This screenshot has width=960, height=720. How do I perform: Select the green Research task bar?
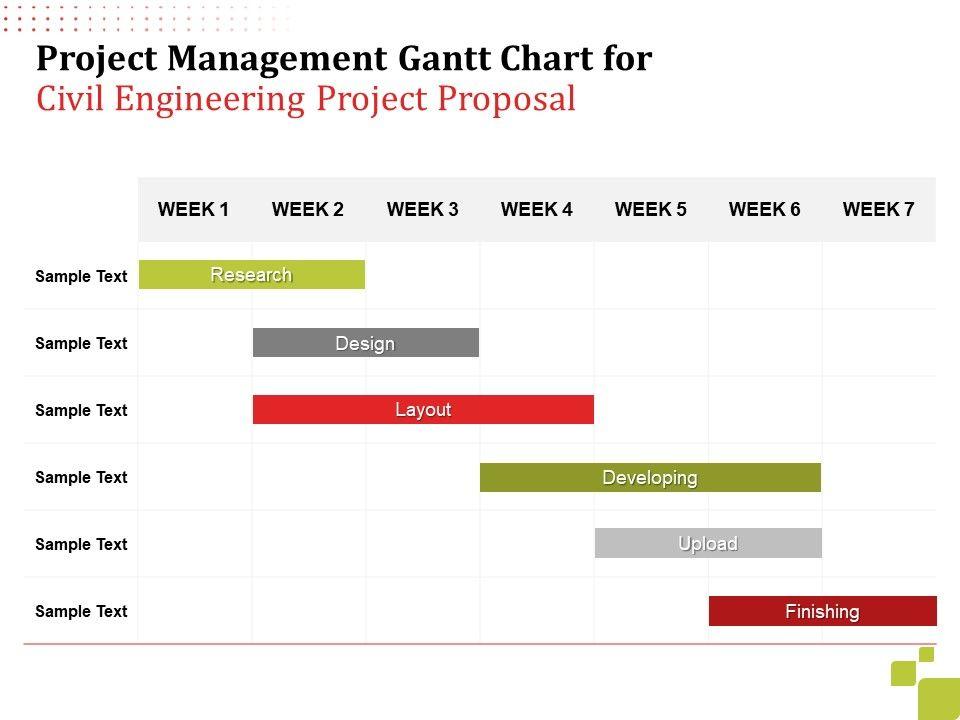coord(251,275)
